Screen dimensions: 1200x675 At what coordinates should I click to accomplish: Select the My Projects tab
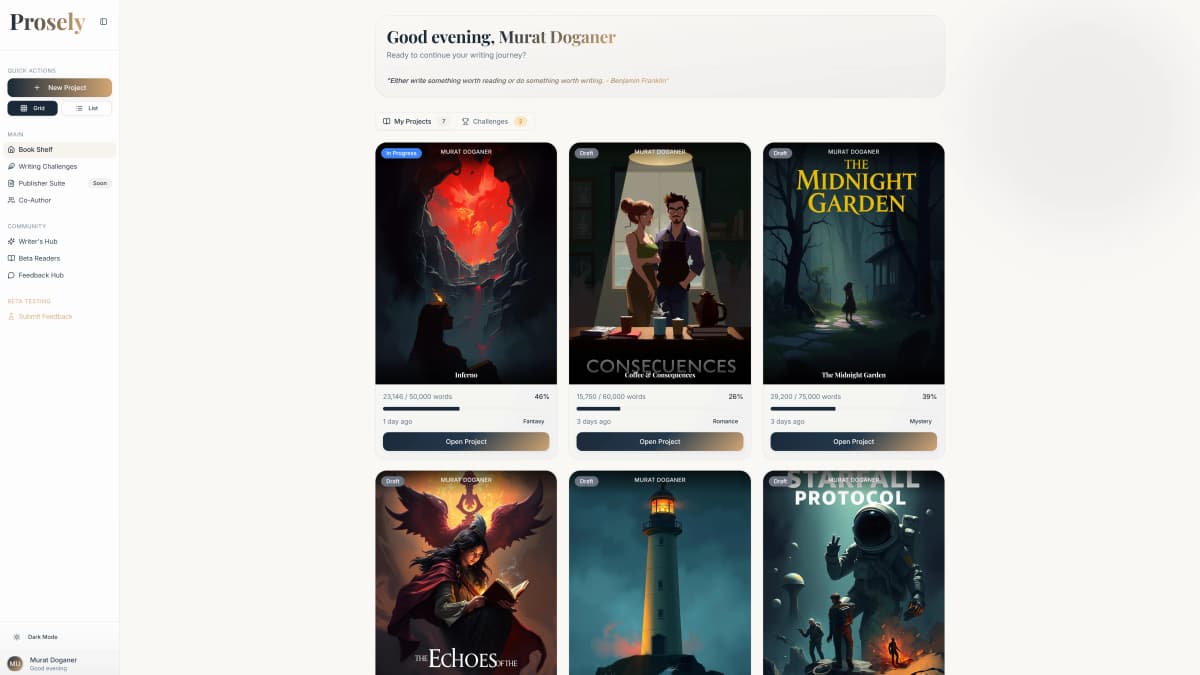(x=414, y=120)
